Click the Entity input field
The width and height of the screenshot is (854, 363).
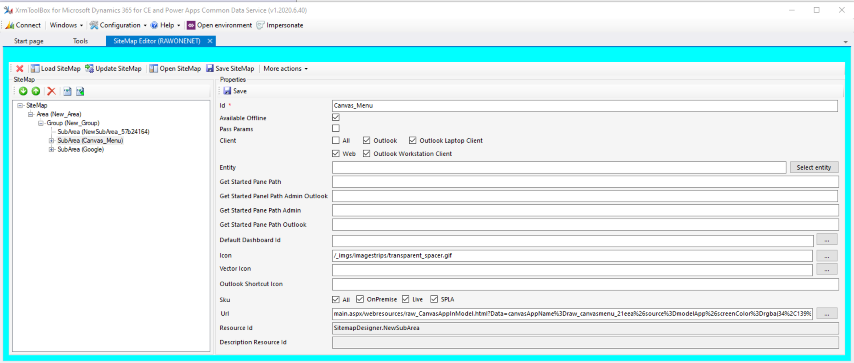click(559, 167)
